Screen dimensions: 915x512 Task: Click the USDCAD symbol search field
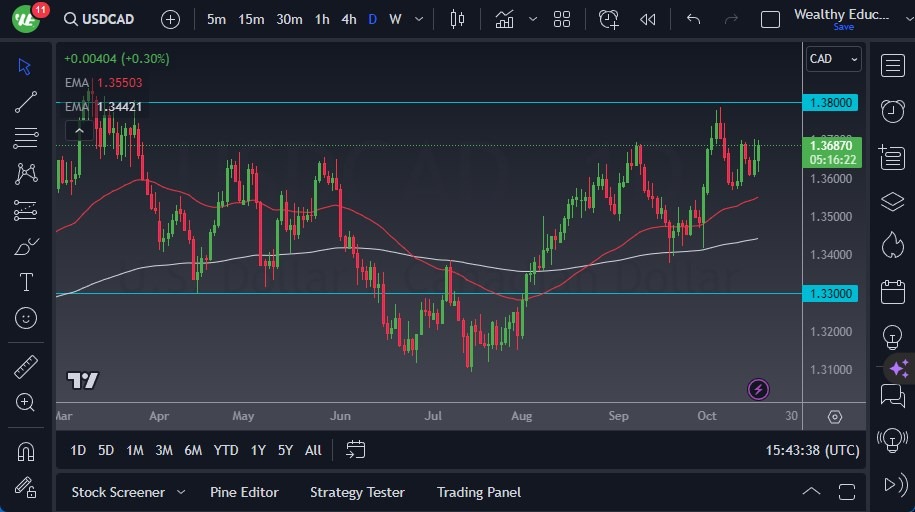(99, 19)
